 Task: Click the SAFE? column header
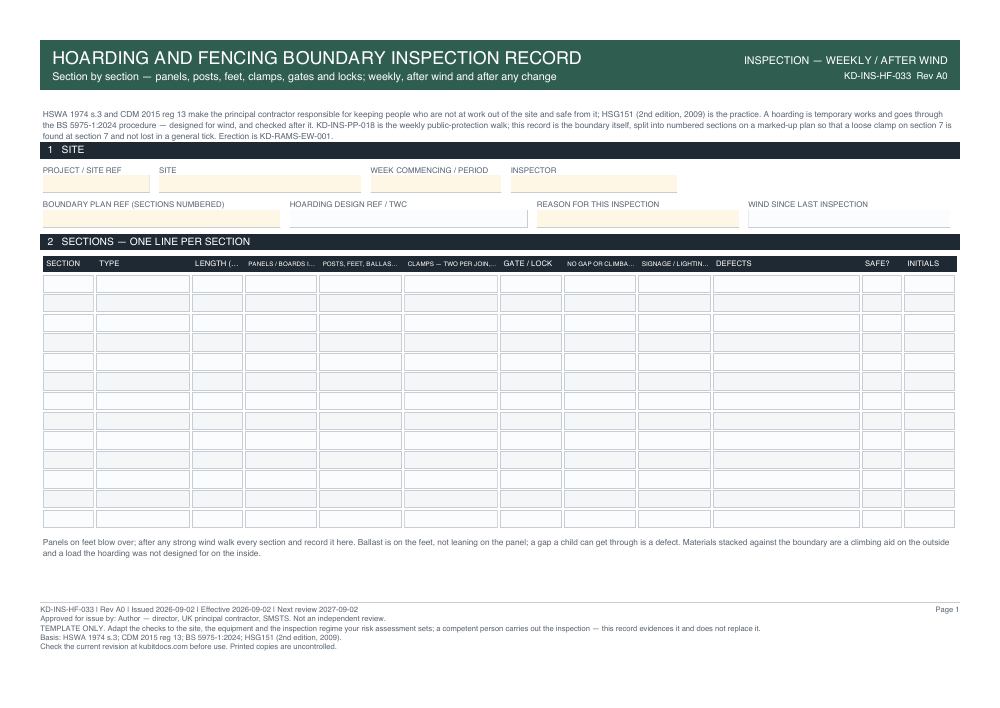pos(877,263)
